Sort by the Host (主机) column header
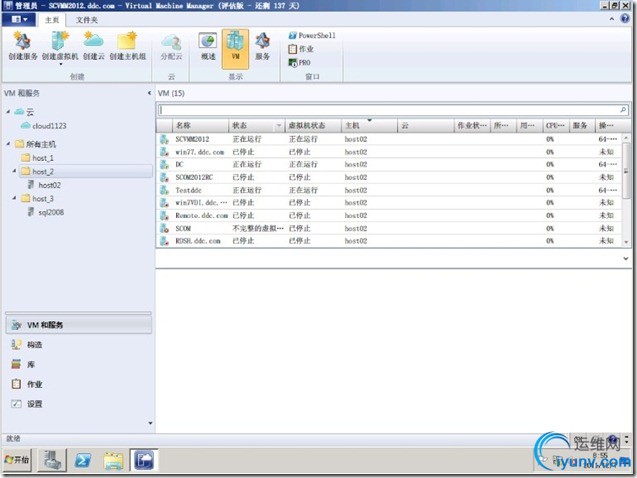The image size is (637, 478). [x=369, y=125]
